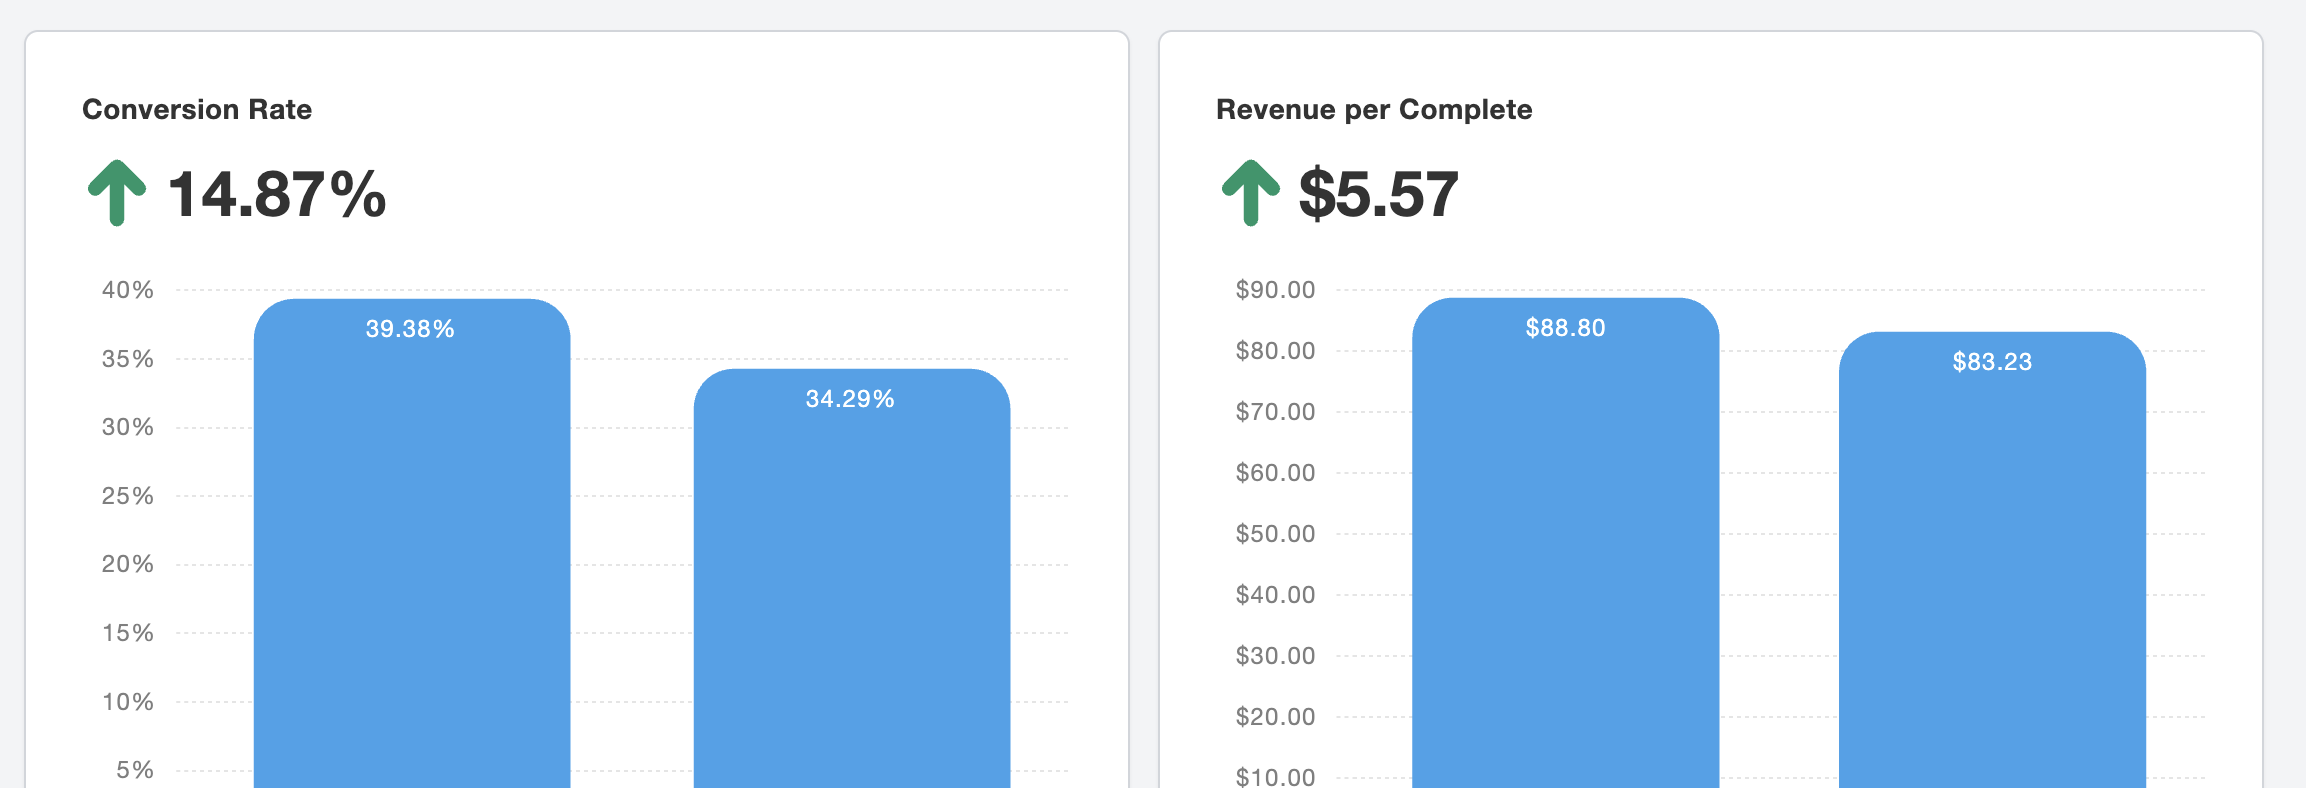Click the $10.00 y-axis label
This screenshot has width=2306, height=788.
click(1275, 776)
